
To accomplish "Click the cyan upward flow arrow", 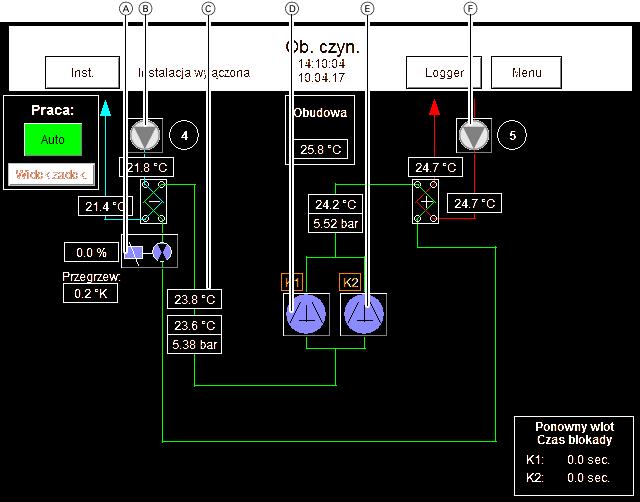I will (x=105, y=108).
